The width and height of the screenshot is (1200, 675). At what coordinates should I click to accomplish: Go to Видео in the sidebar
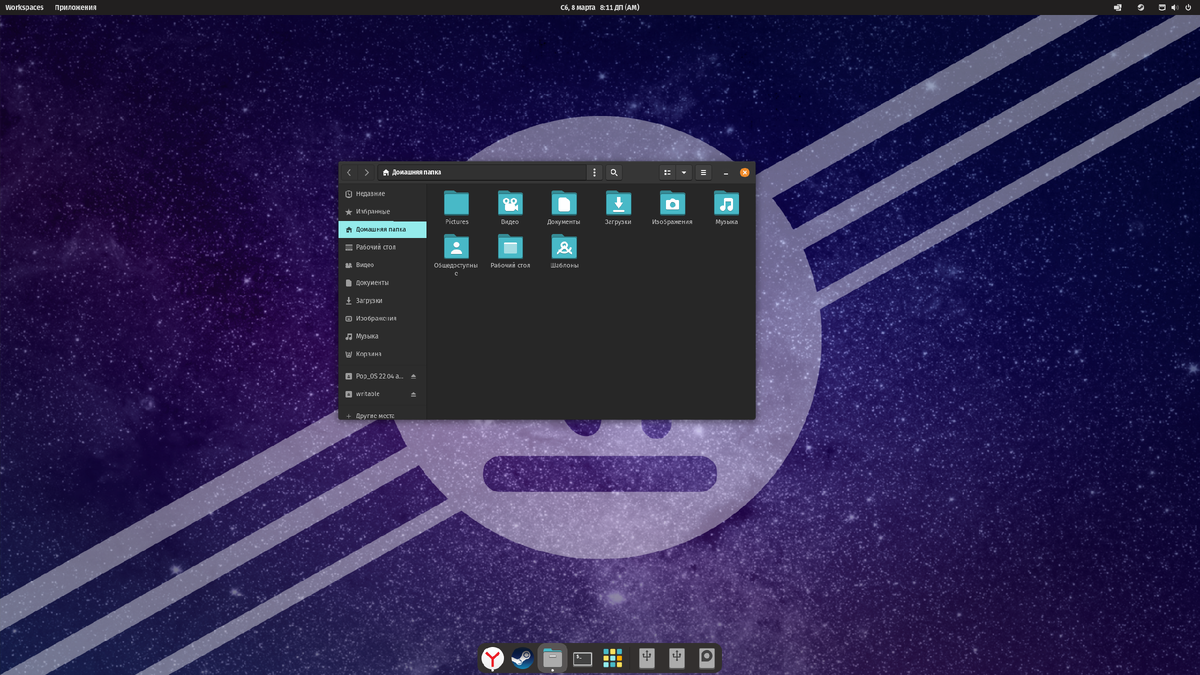coord(382,265)
